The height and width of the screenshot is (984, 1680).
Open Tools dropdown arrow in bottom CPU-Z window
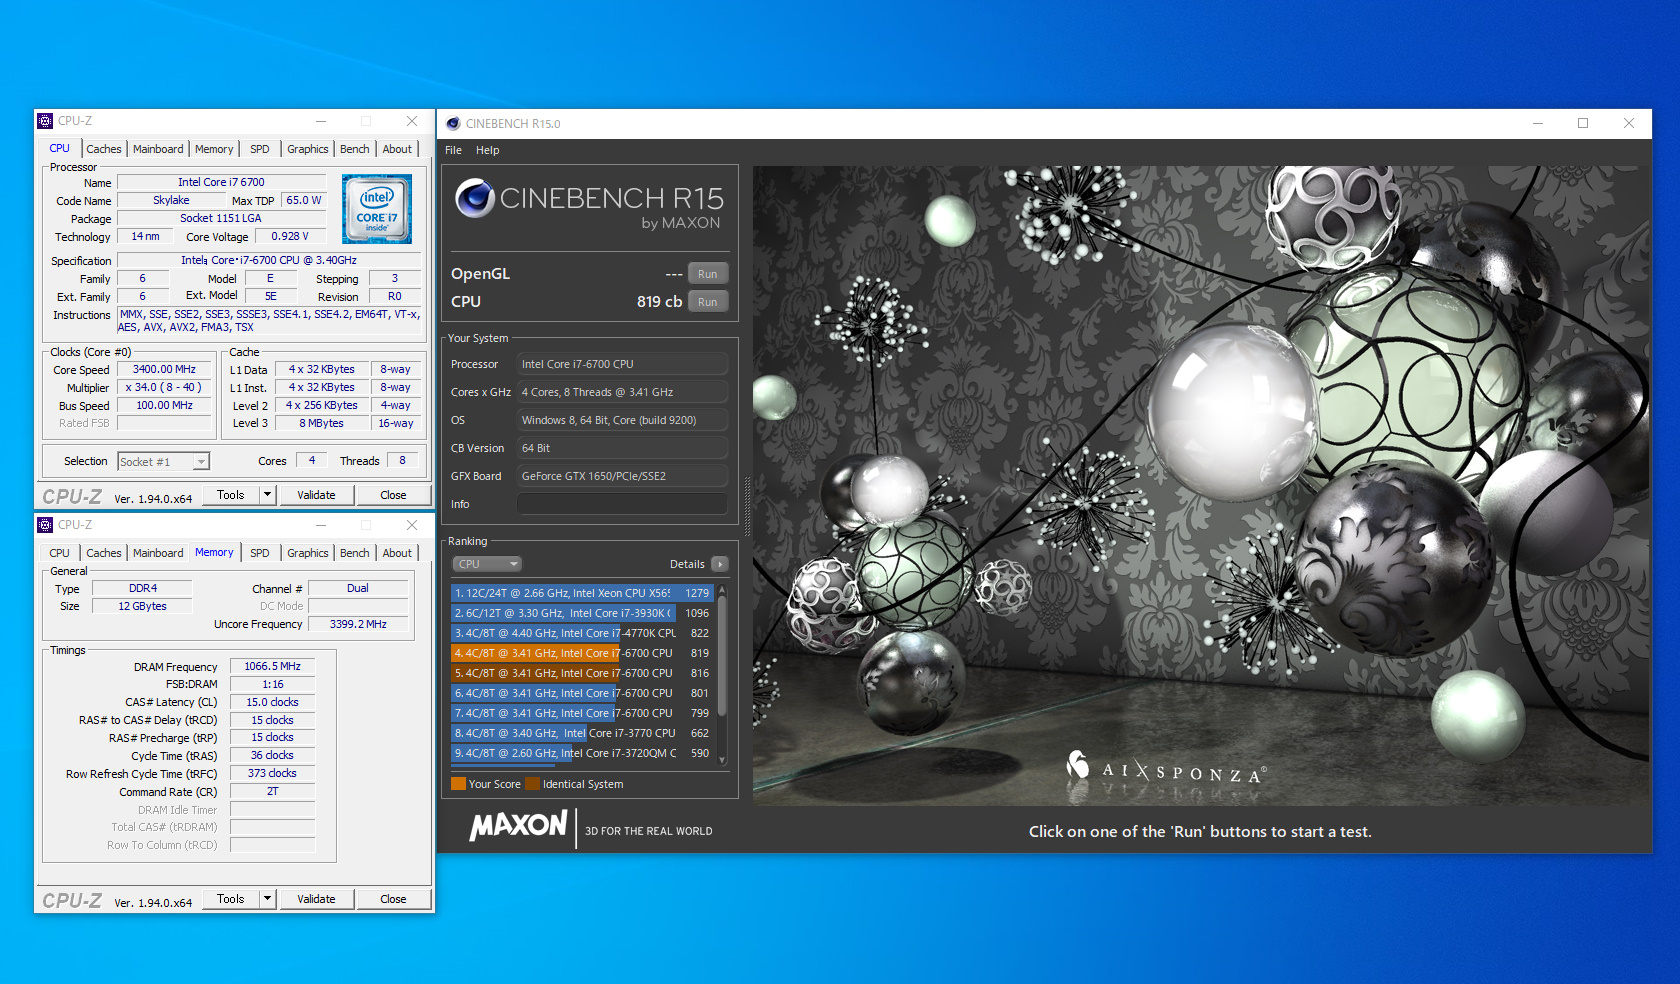[x=267, y=899]
